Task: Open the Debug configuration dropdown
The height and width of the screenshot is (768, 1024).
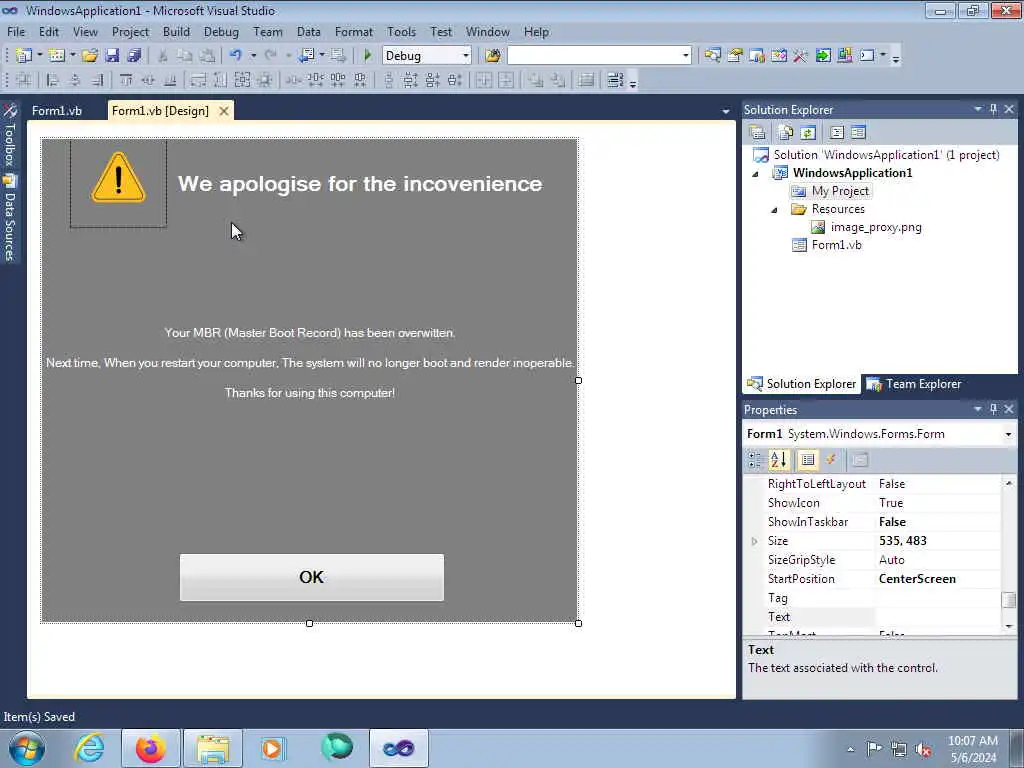Action: click(x=466, y=56)
